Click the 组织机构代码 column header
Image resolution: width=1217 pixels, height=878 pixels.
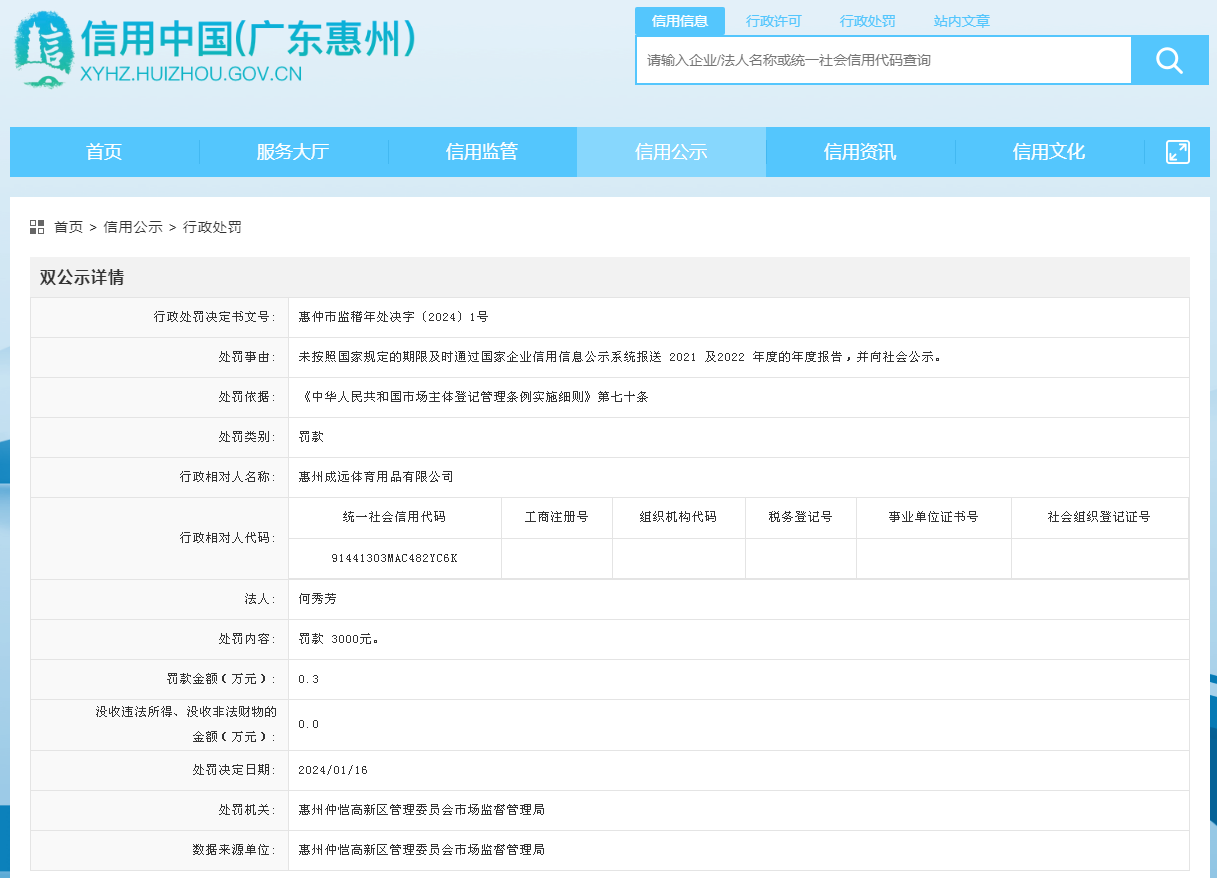click(679, 517)
